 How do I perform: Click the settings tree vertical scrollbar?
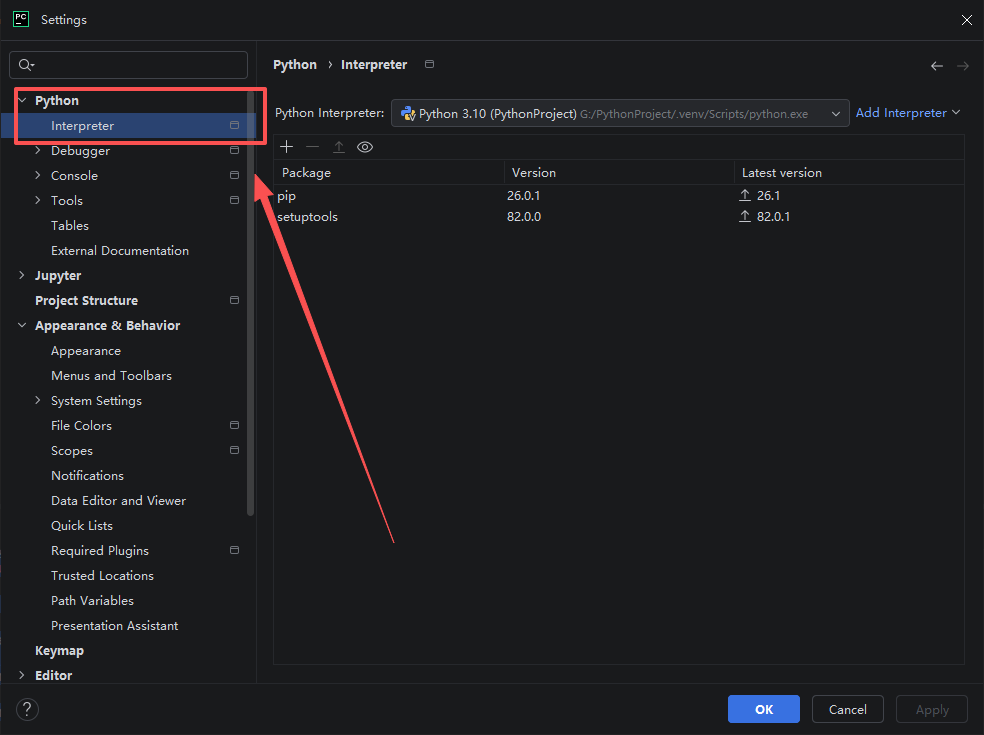coord(251,303)
